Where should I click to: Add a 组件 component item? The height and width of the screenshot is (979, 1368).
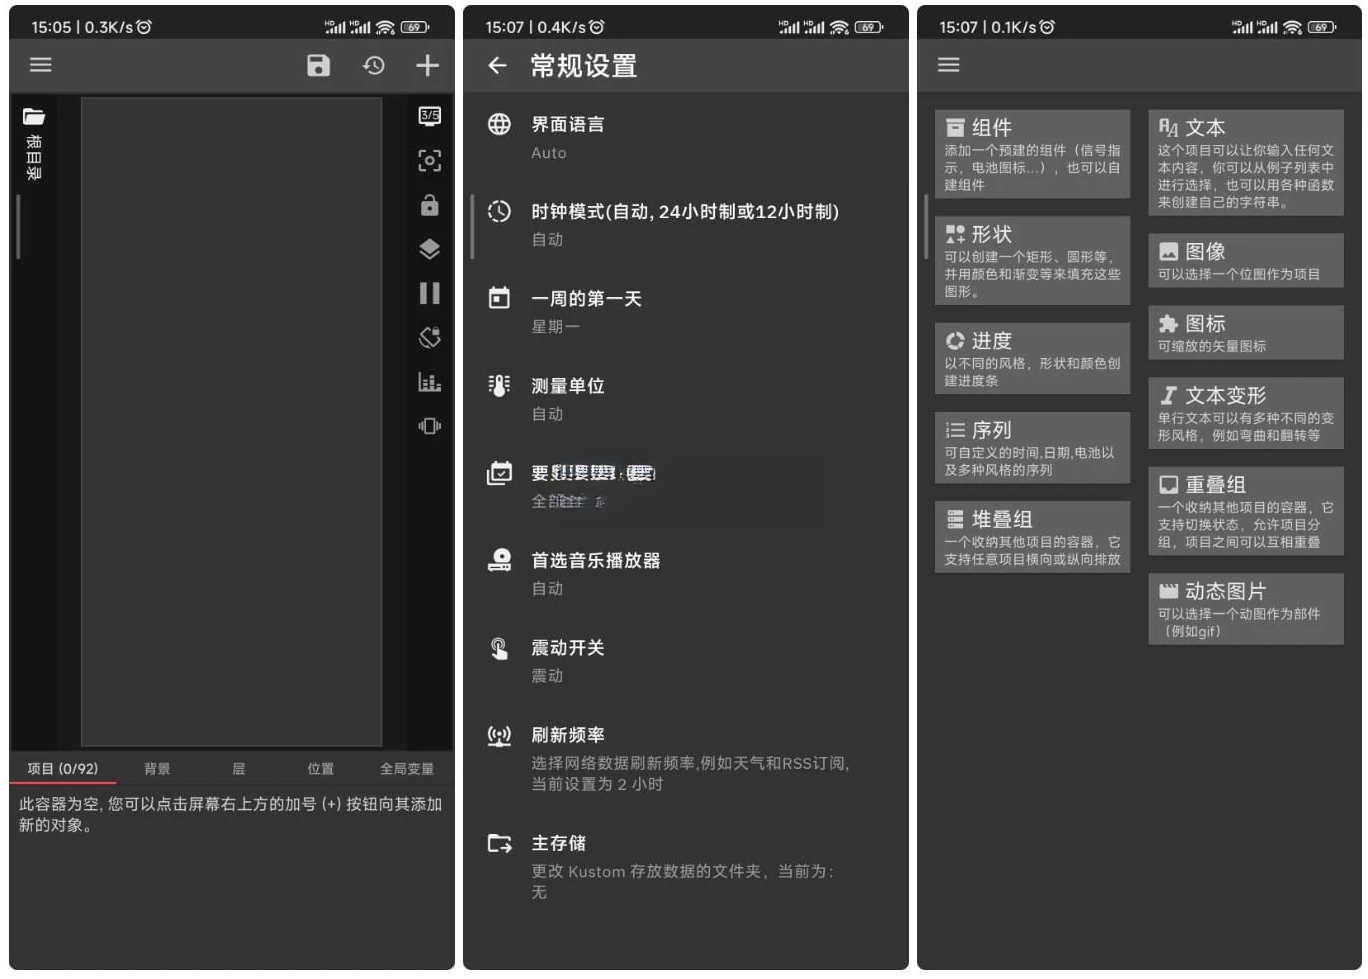coord(1032,153)
